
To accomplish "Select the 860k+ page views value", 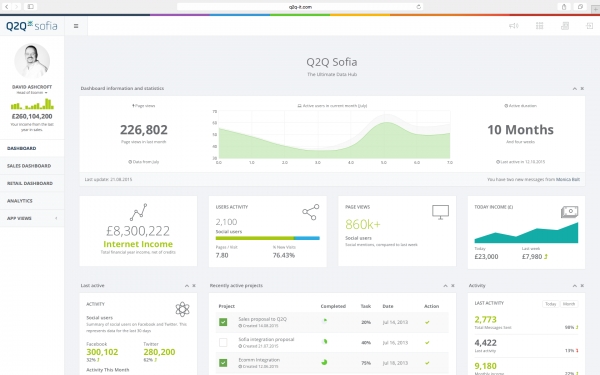I will click(x=363, y=224).
